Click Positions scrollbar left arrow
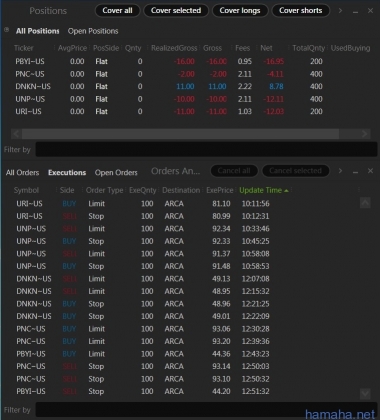380x420 pixels. point(16,134)
